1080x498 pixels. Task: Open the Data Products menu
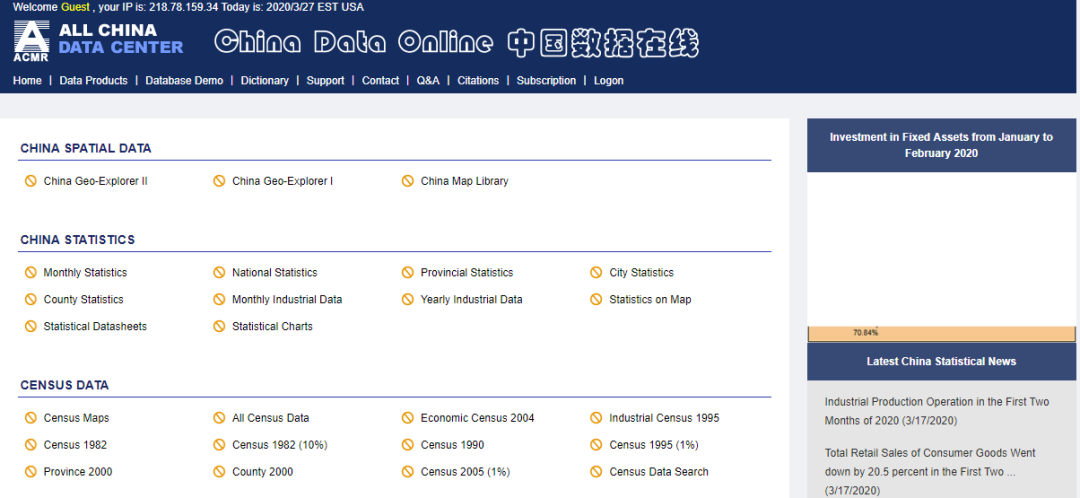94,81
